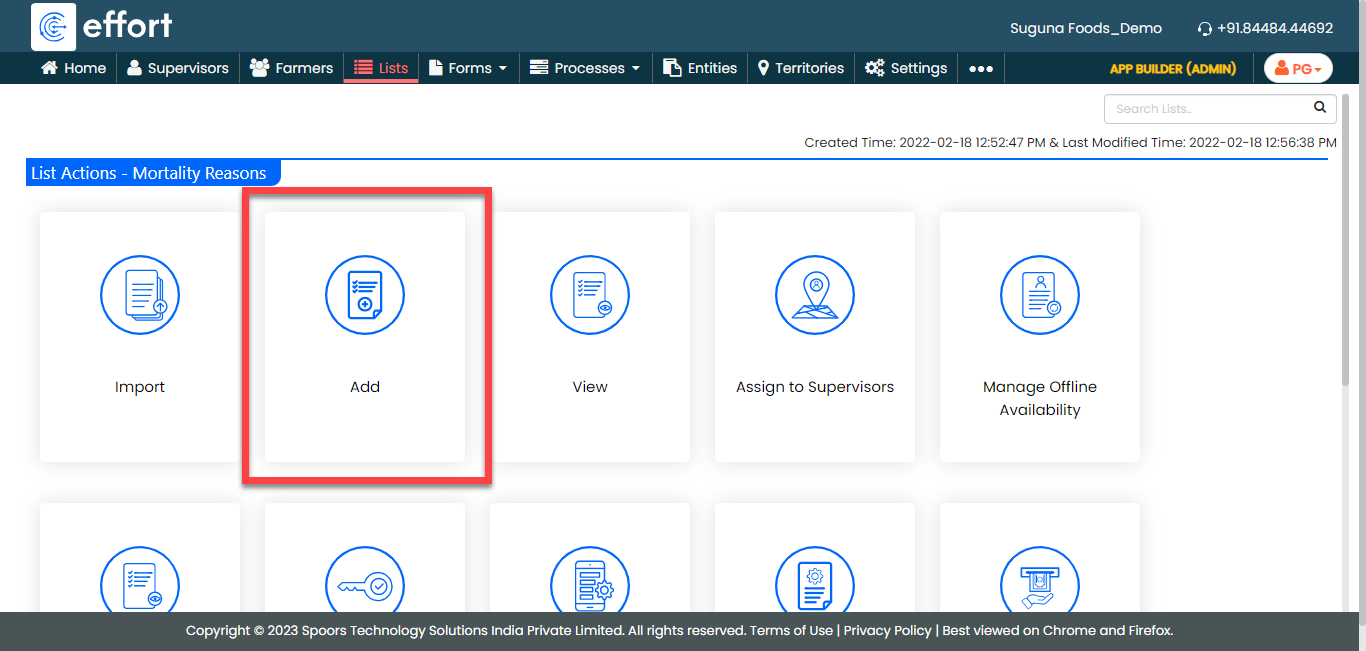The height and width of the screenshot is (651, 1366).
Task: Click the key with checkmark icon
Action: coord(365,584)
